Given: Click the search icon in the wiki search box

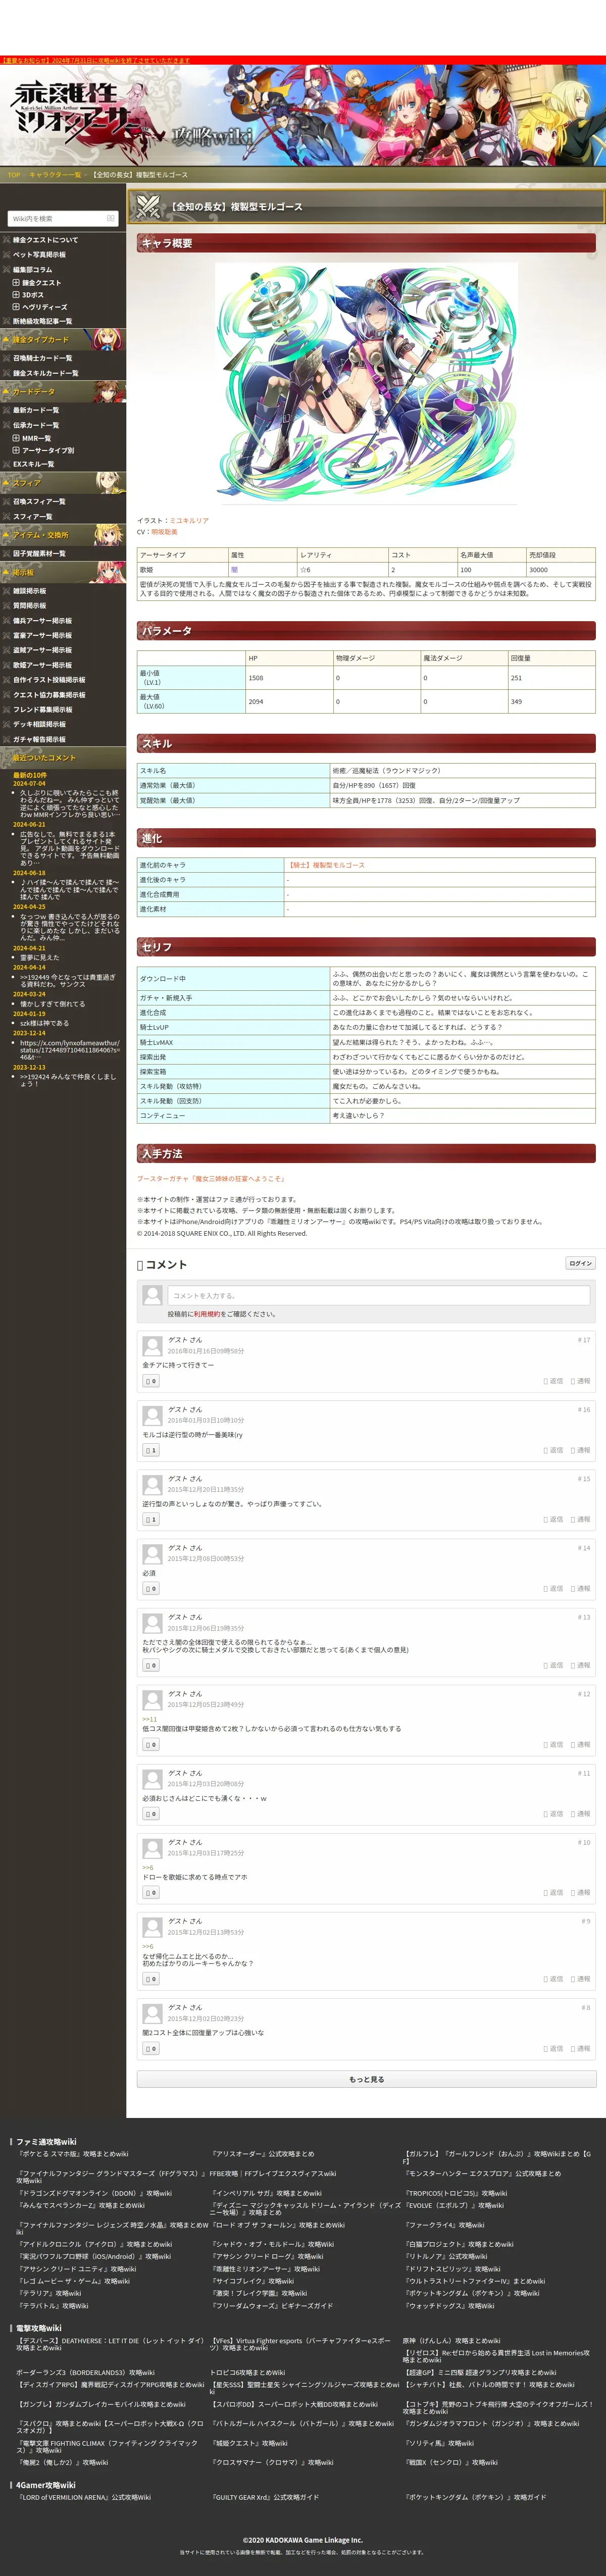Looking at the screenshot, I should coord(110,218).
